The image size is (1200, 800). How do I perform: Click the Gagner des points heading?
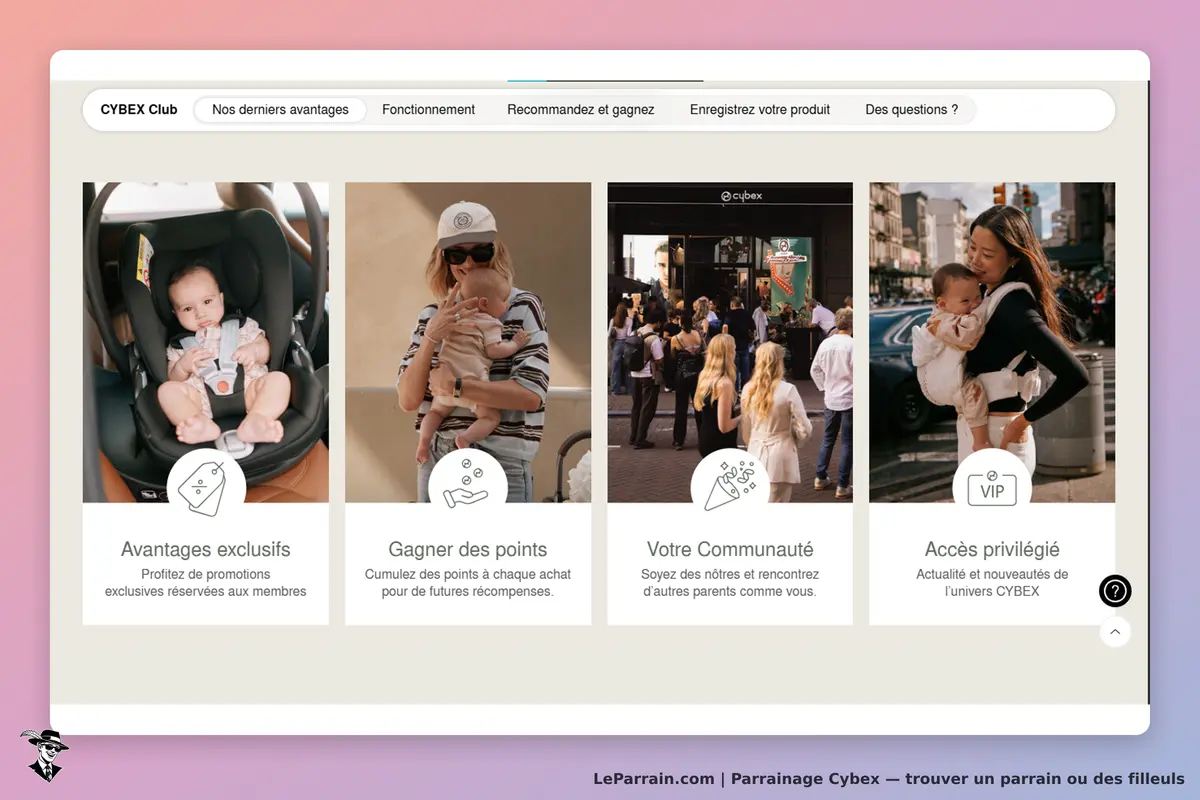pyautogui.click(x=468, y=549)
